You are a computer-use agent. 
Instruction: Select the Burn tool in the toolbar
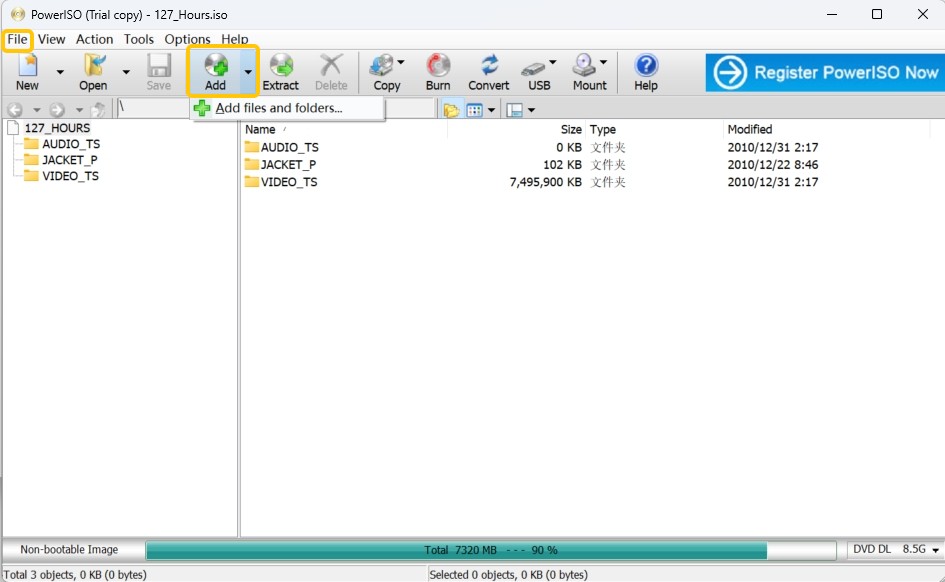click(437, 70)
